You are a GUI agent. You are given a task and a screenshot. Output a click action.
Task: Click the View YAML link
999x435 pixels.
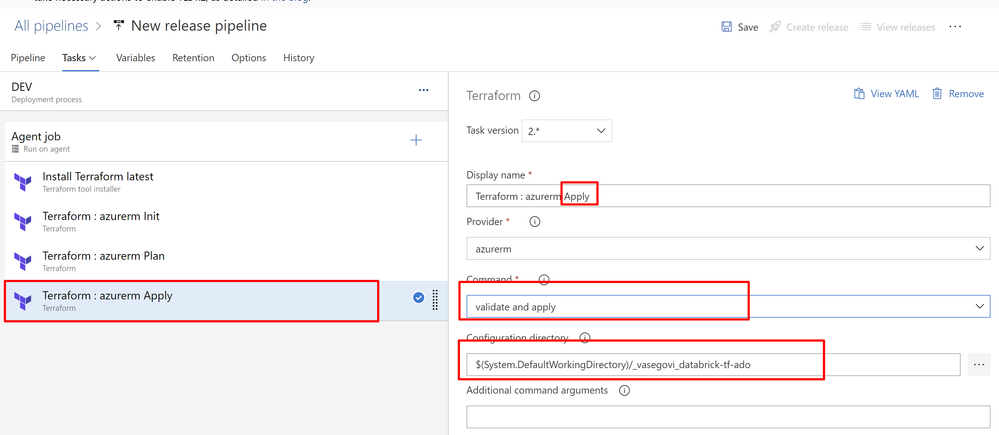point(895,94)
